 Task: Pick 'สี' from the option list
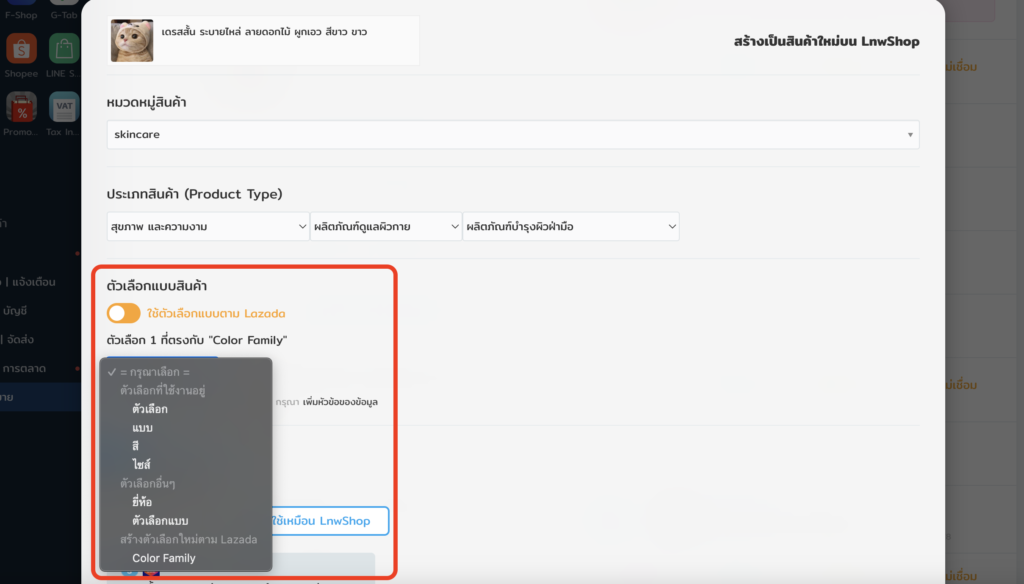click(x=137, y=446)
